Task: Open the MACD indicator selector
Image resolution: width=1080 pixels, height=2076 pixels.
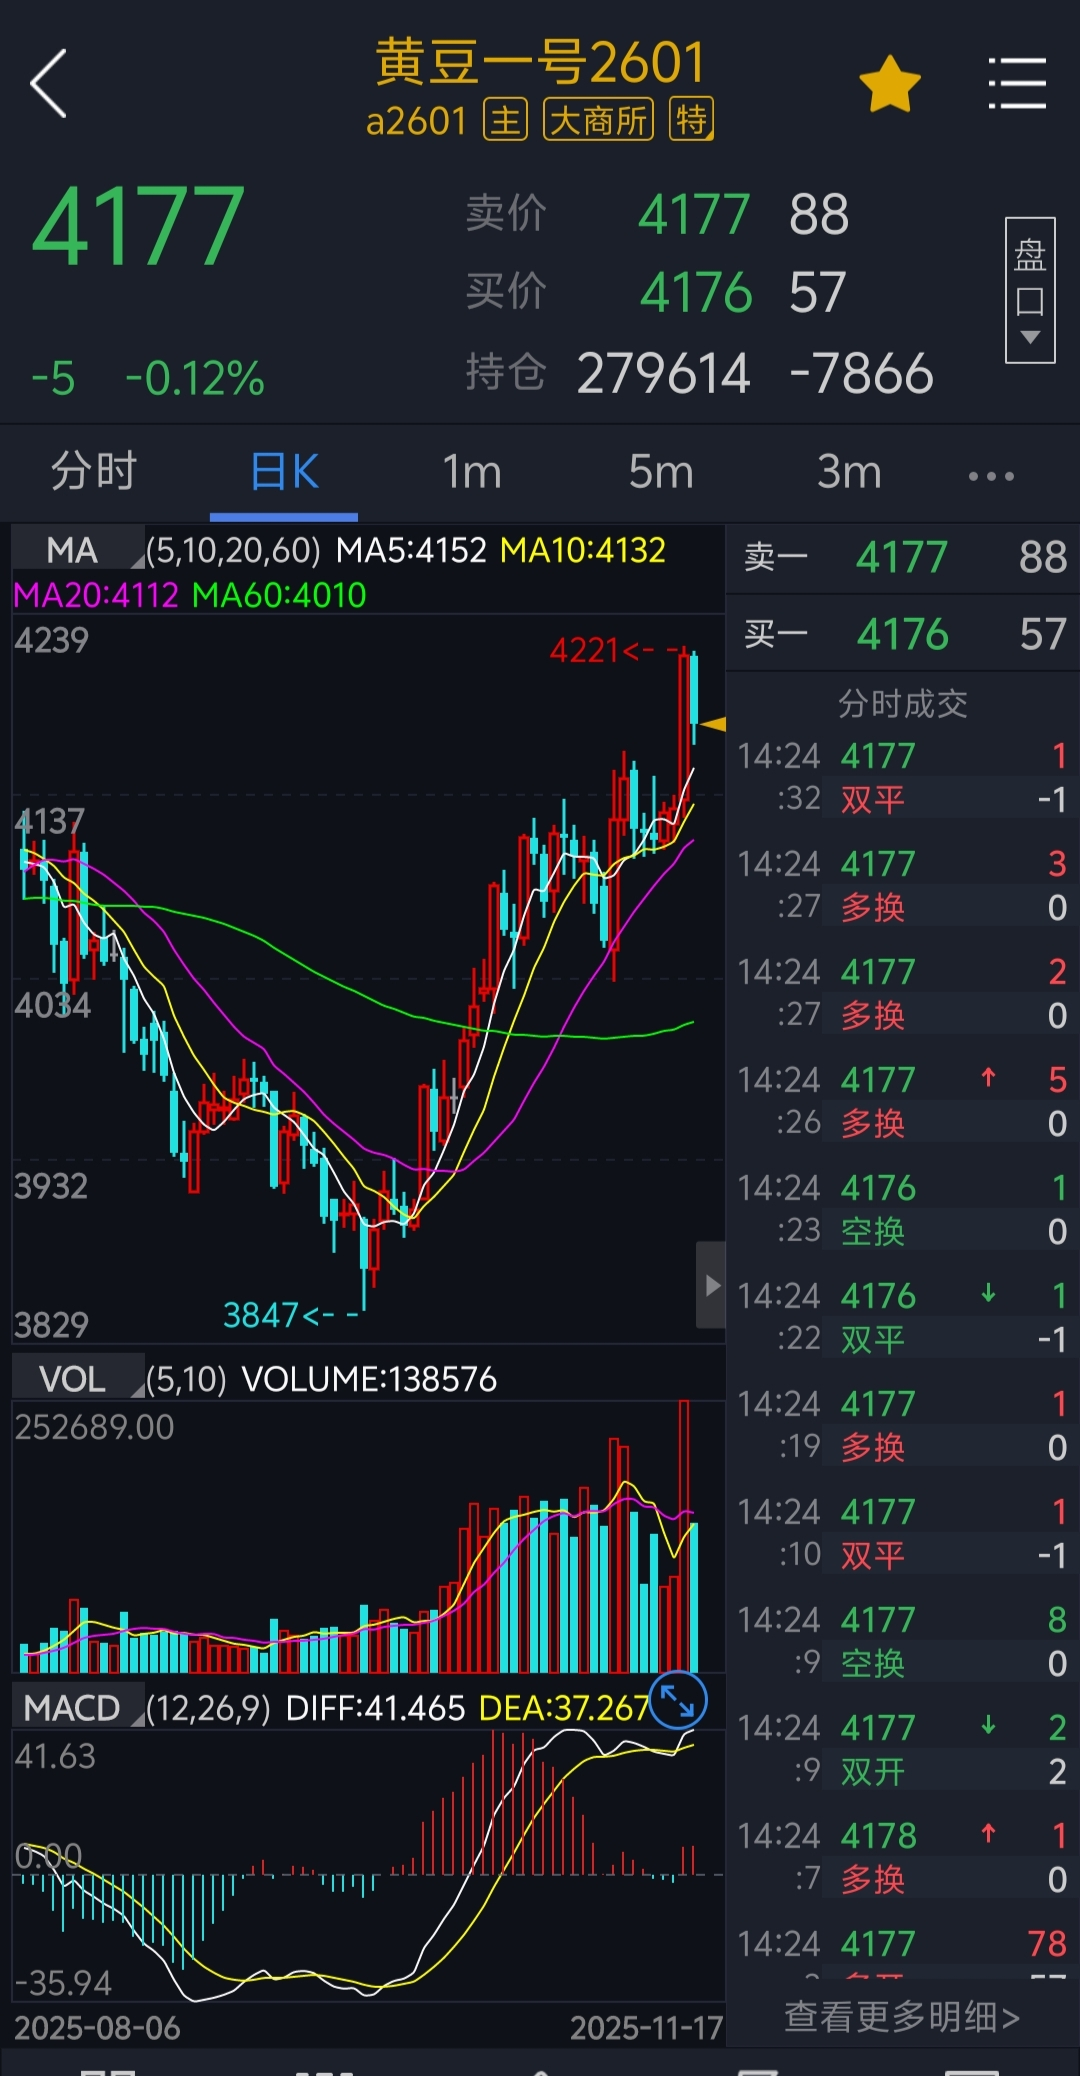Action: click(x=77, y=1708)
